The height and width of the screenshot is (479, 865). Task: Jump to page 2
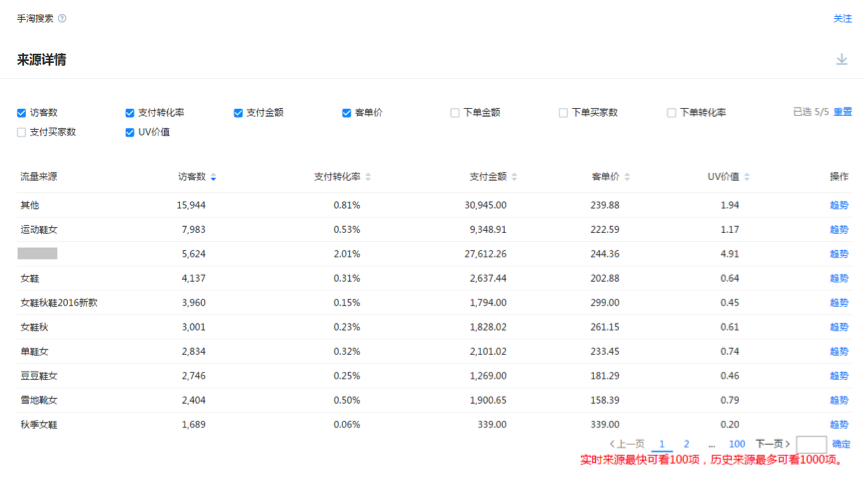[686, 444]
